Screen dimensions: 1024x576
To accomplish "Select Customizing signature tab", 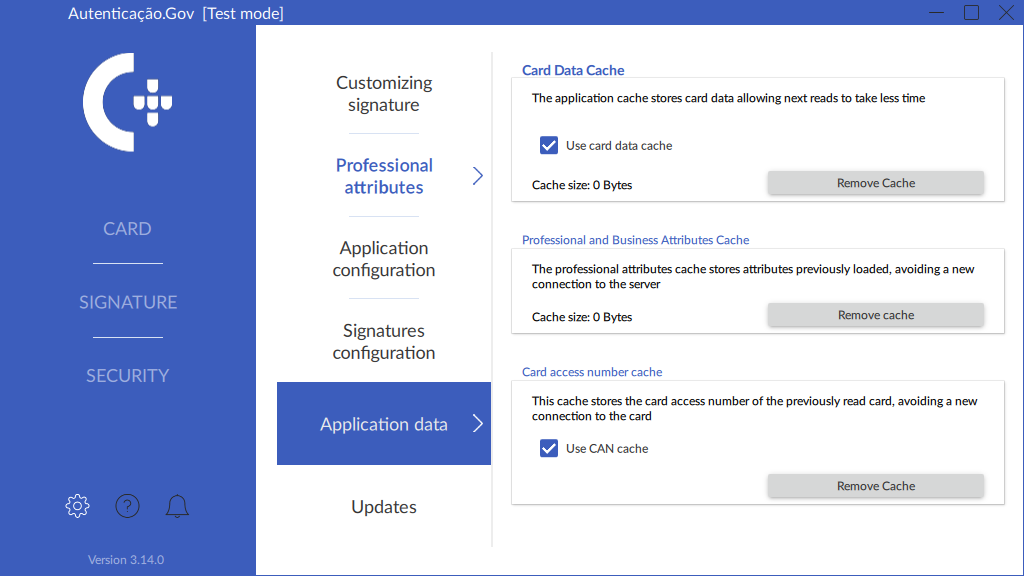I will click(x=384, y=94).
